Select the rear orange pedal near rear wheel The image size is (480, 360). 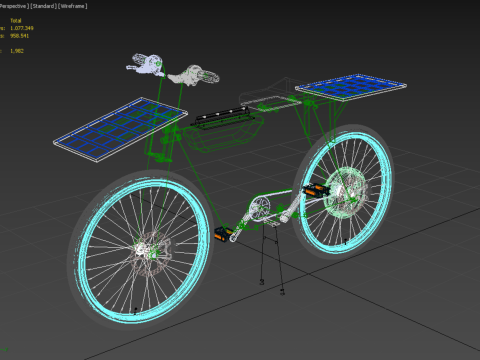[315, 190]
